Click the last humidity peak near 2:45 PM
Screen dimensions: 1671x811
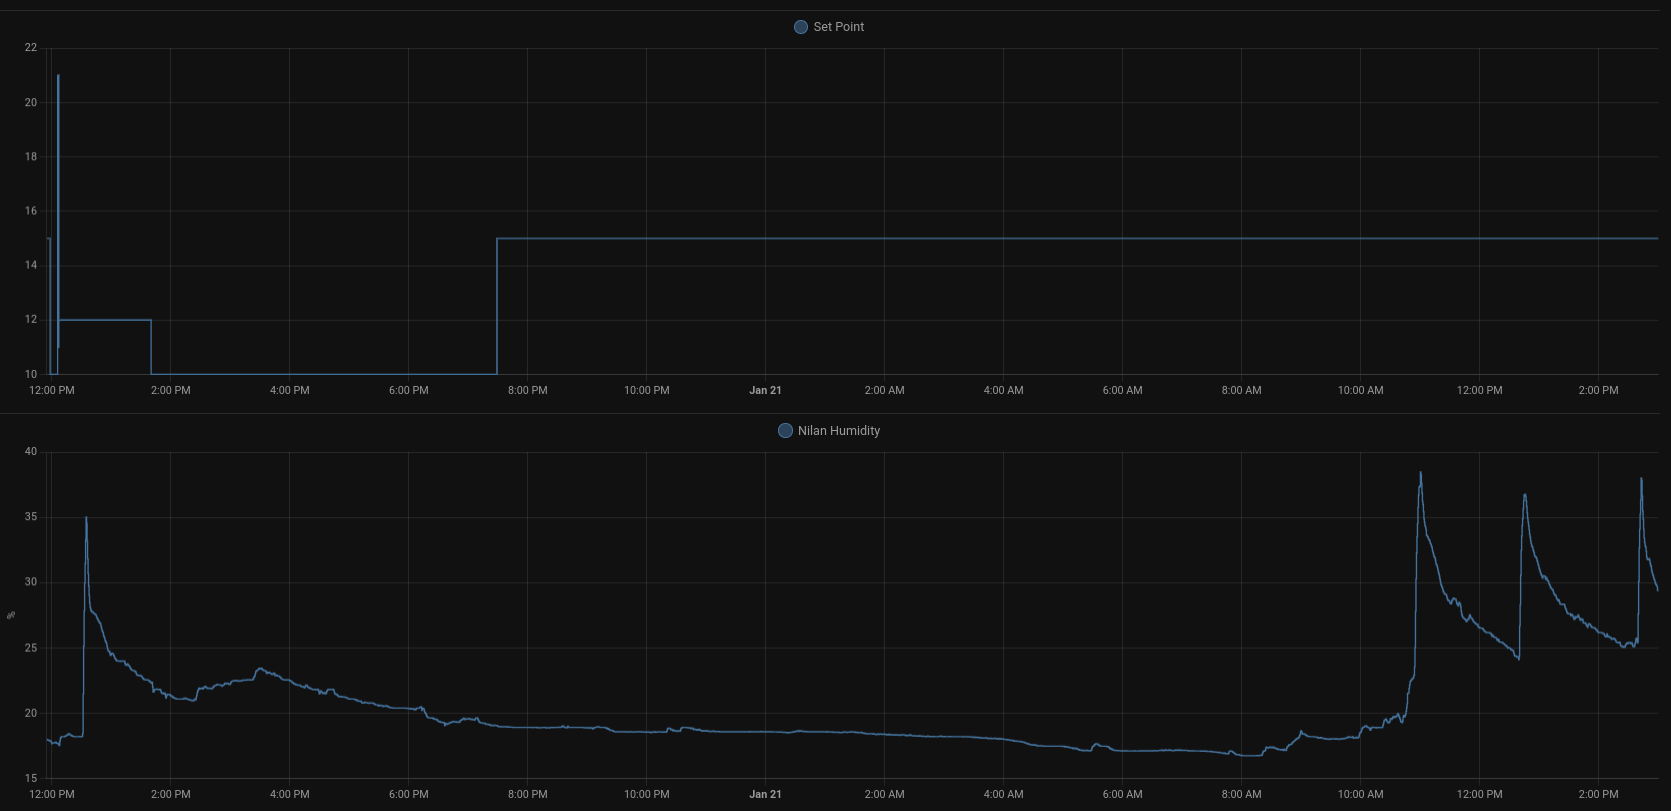(x=1641, y=479)
